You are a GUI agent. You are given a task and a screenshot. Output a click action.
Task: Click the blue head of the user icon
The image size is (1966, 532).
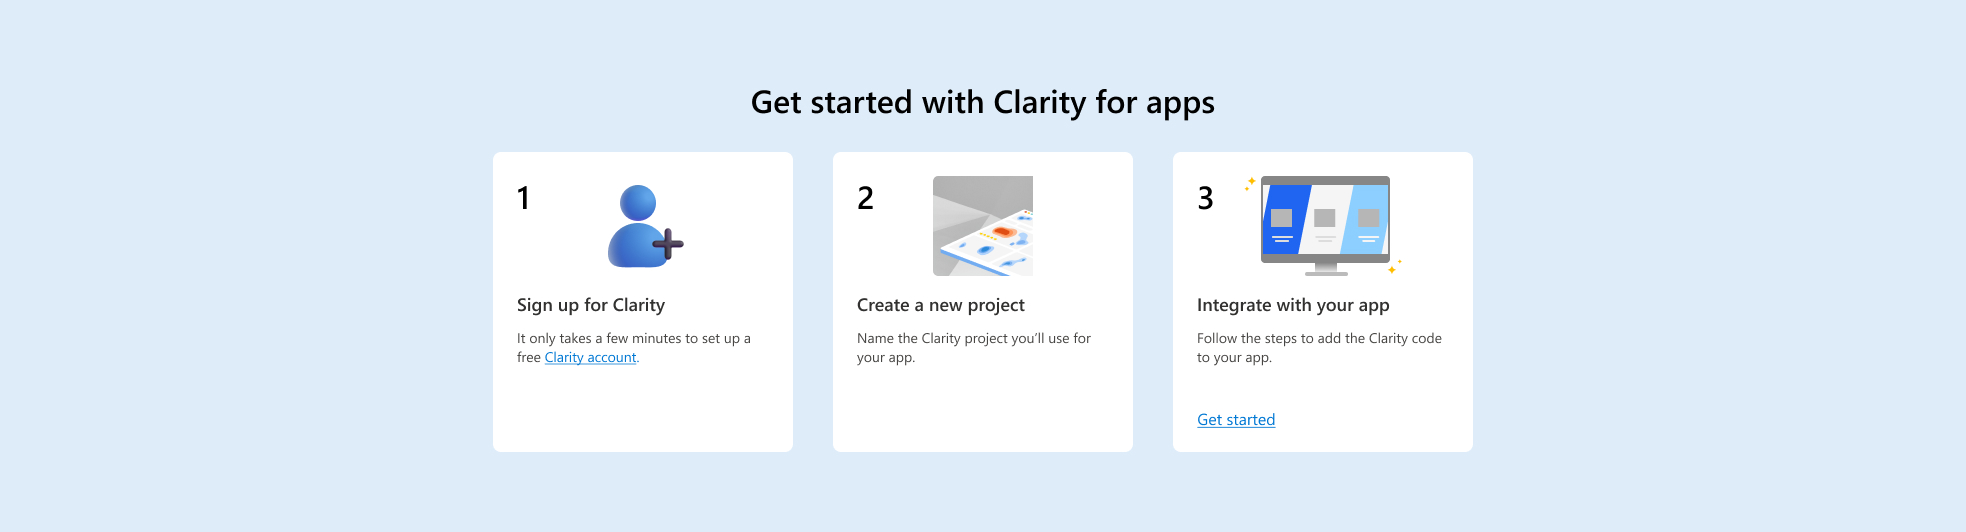638,202
